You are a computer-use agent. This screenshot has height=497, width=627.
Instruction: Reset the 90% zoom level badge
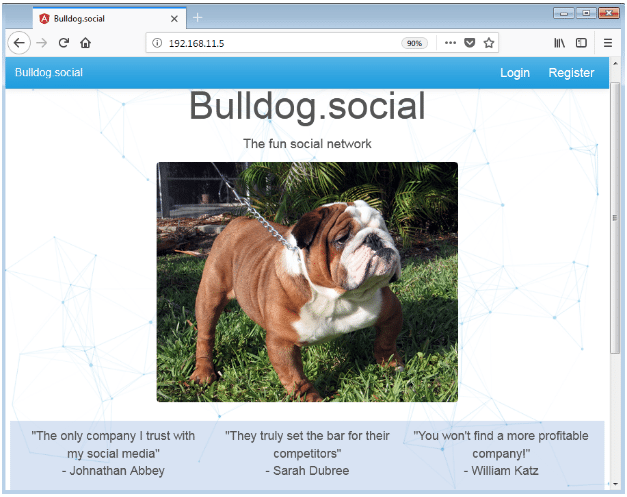tap(414, 43)
